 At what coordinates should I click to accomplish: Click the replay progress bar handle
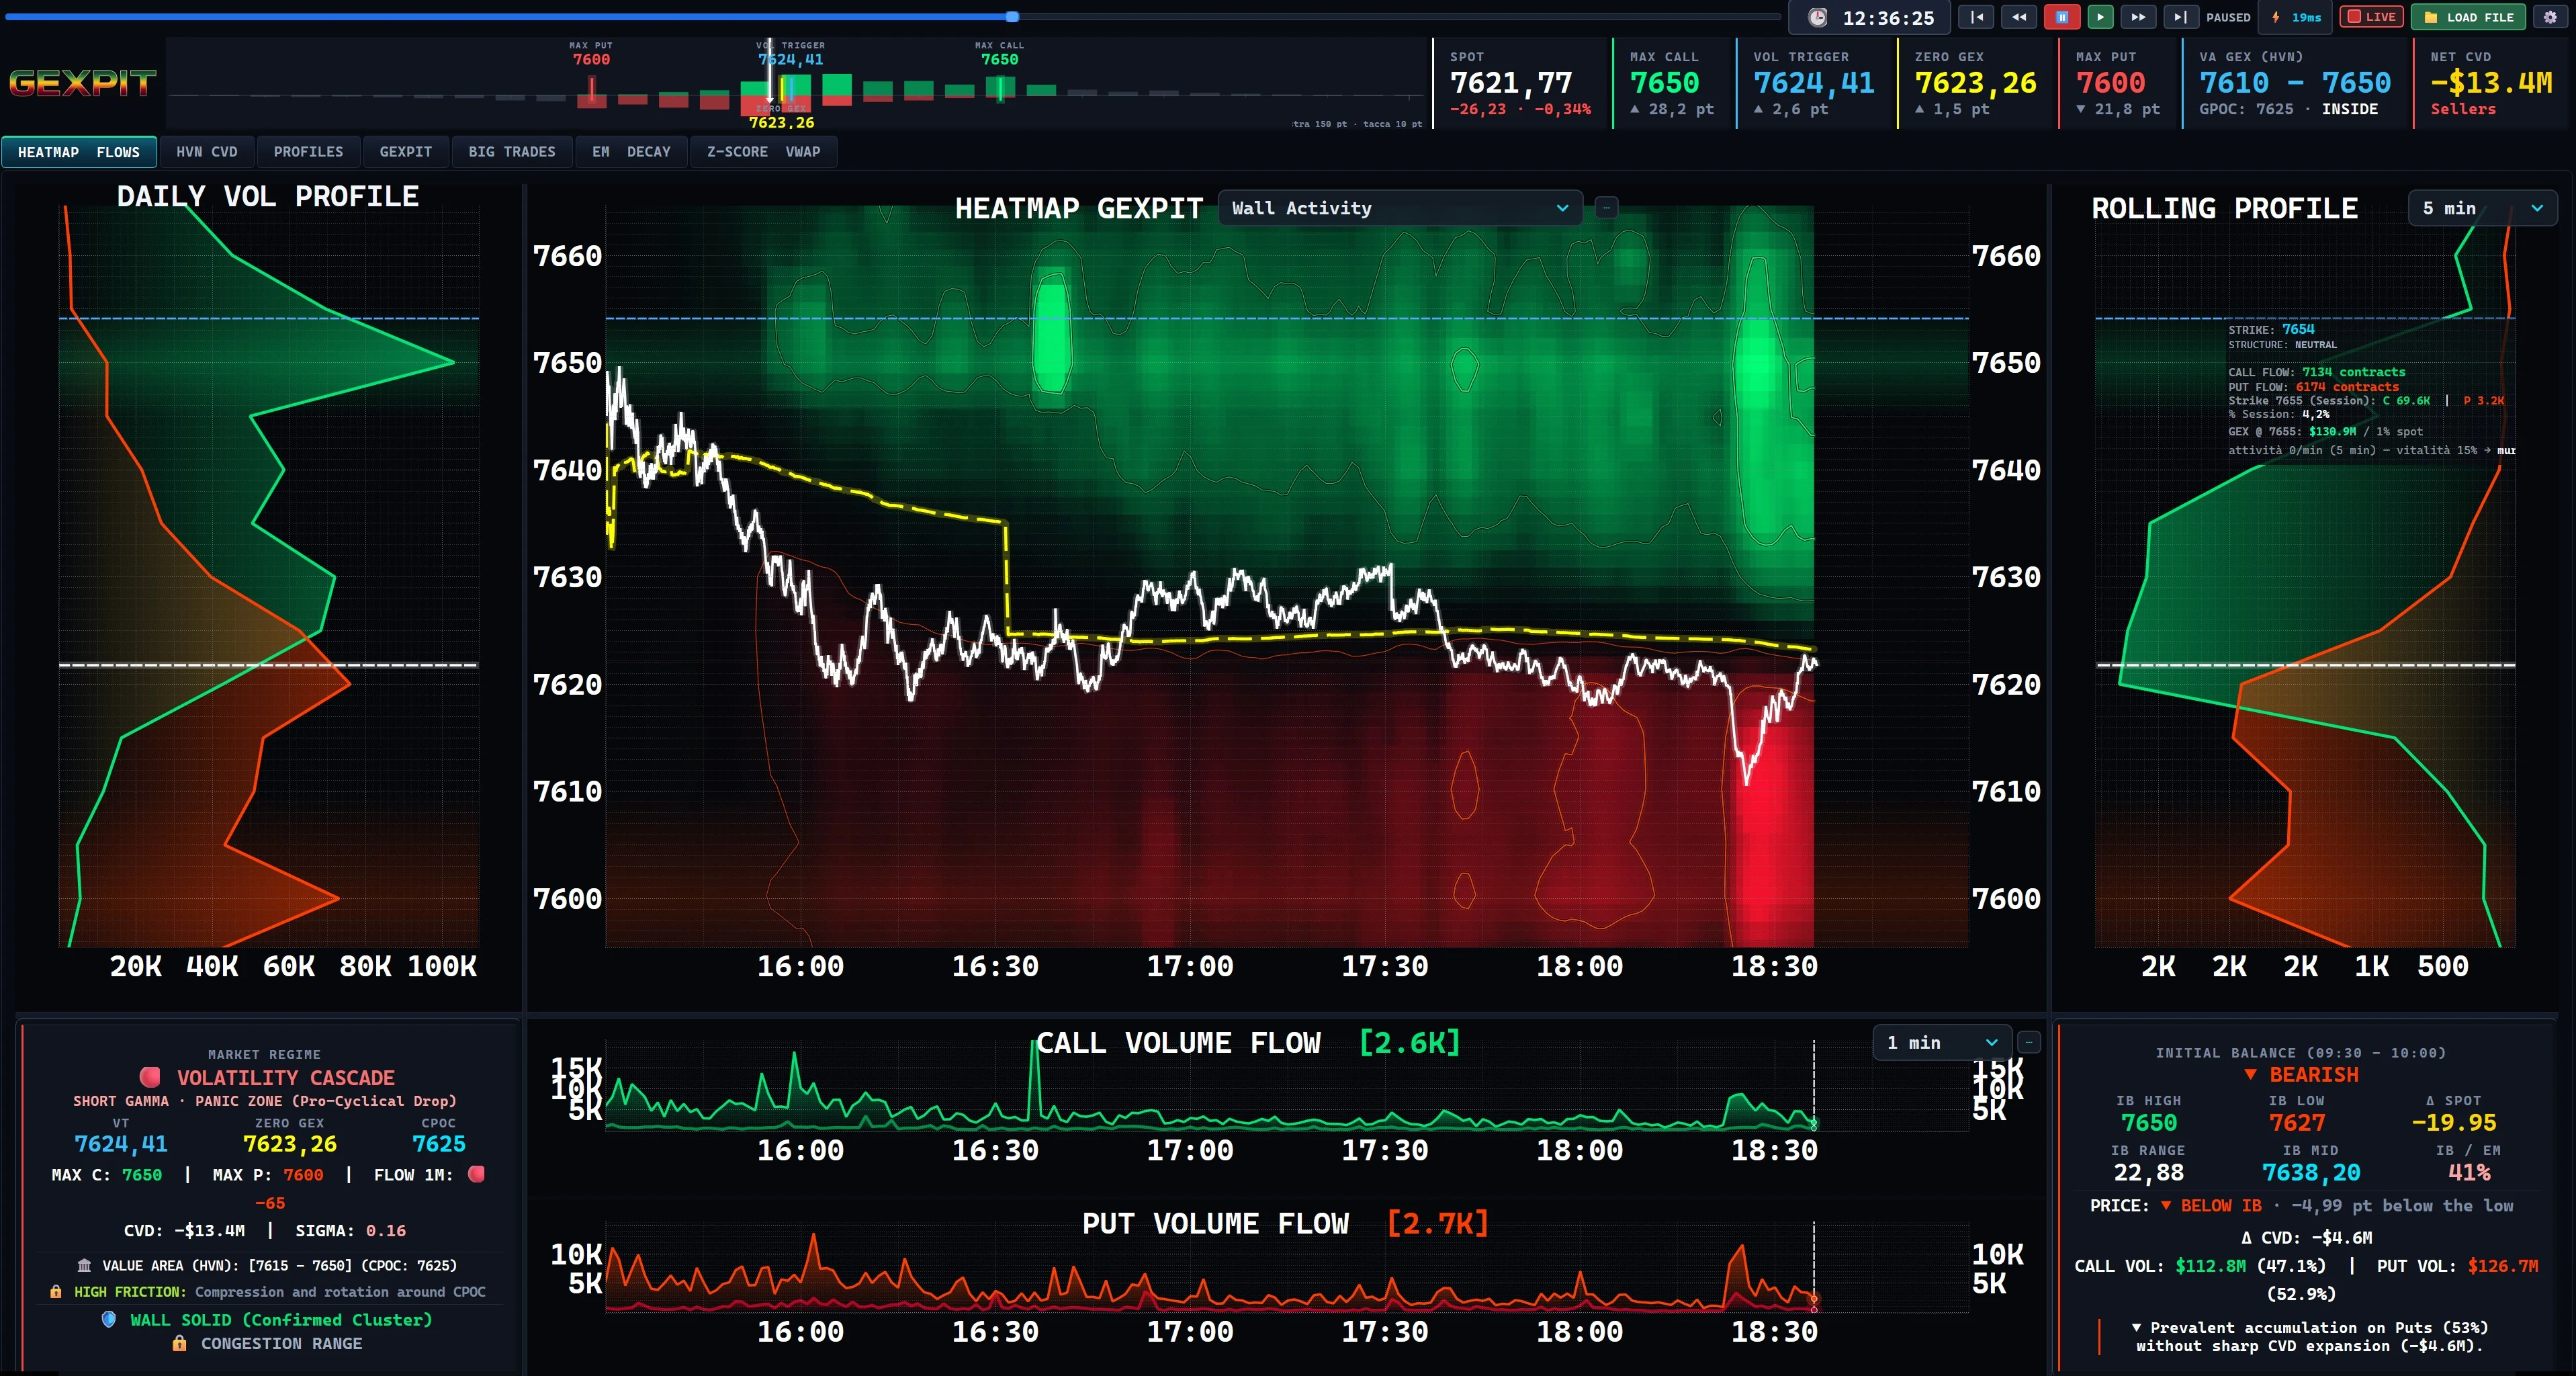tap(1012, 17)
